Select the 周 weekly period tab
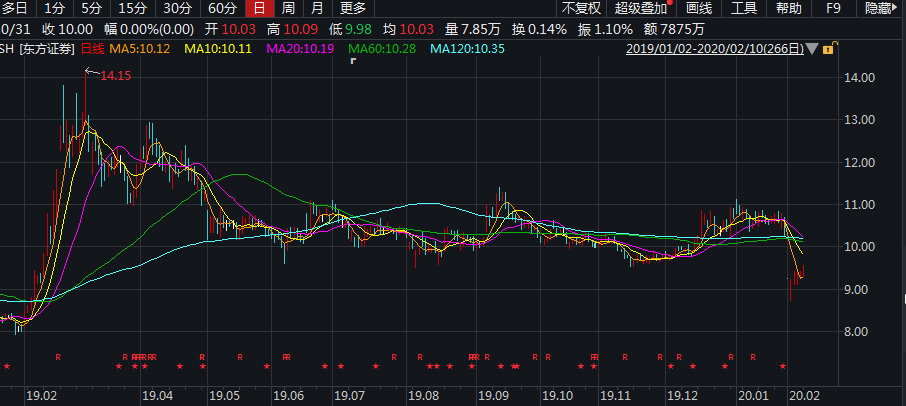 tap(288, 8)
